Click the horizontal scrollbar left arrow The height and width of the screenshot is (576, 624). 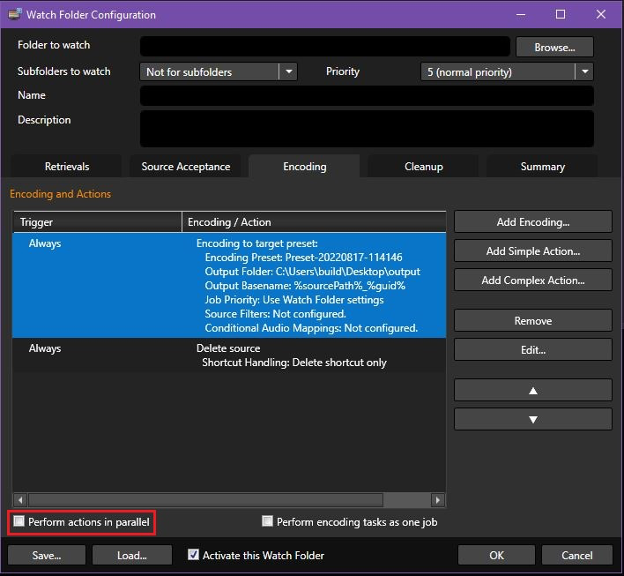tap(20, 500)
